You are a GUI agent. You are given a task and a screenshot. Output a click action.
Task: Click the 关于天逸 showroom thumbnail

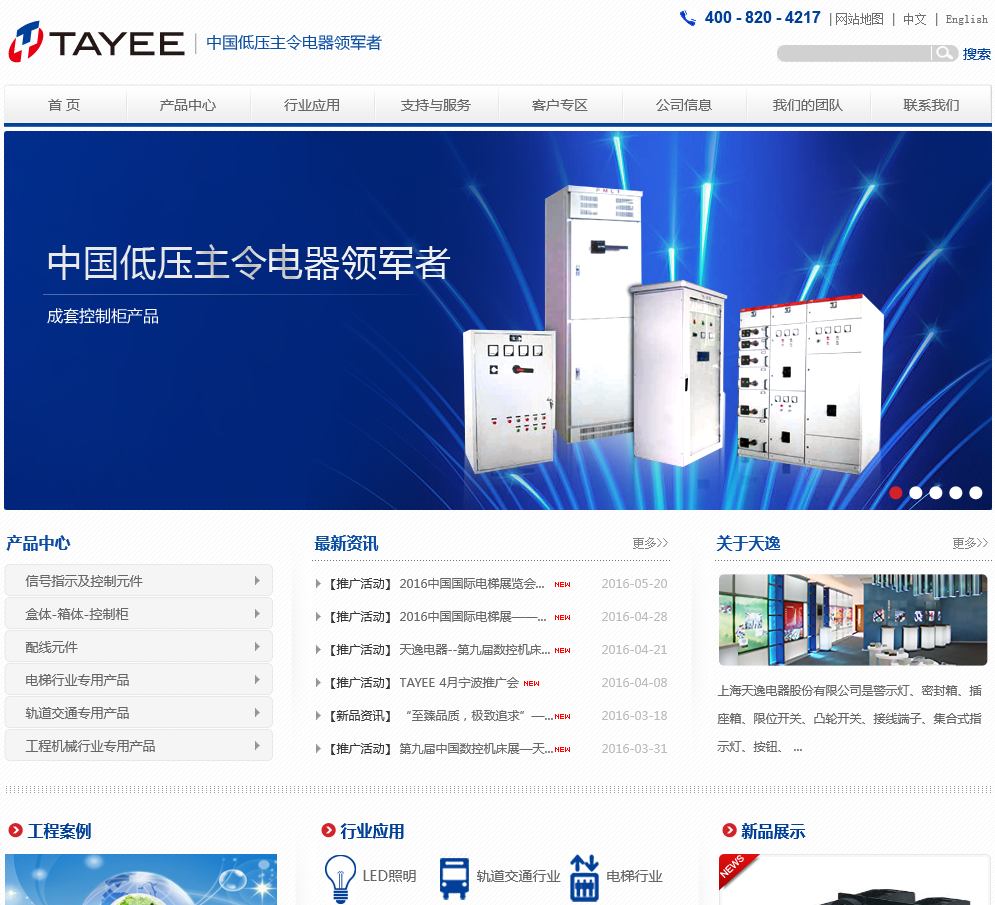tap(853, 619)
